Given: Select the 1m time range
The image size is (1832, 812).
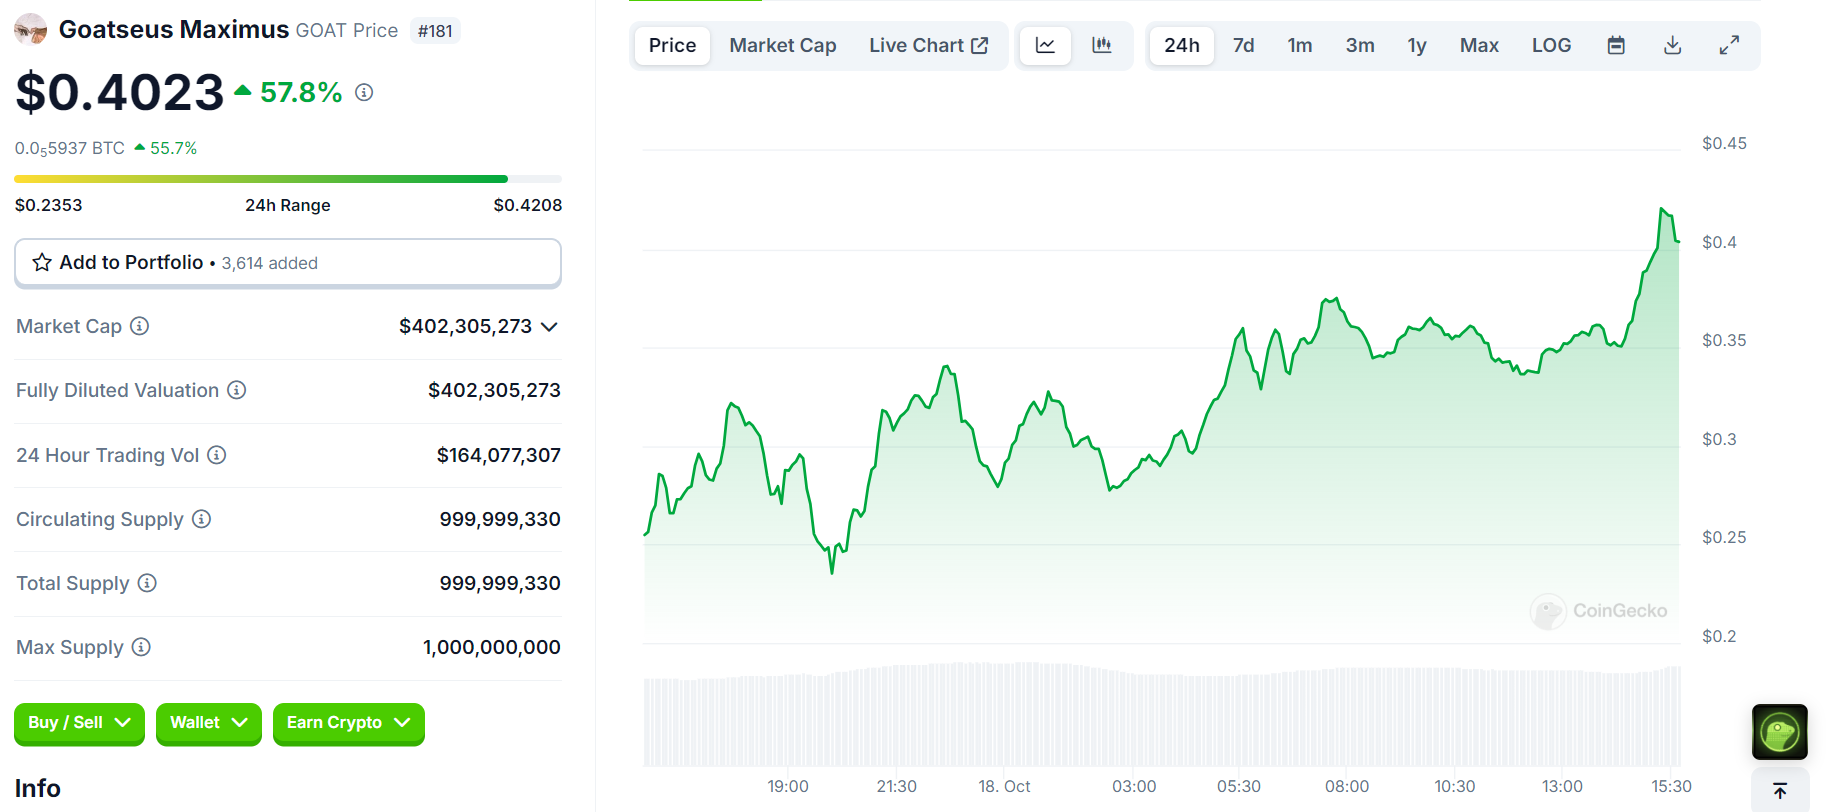Looking at the screenshot, I should 1300,45.
